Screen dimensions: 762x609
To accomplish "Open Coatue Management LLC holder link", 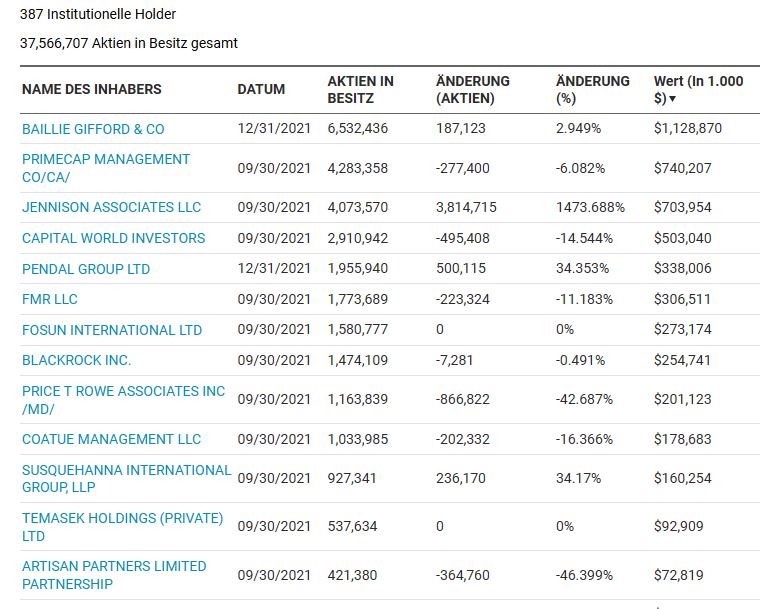I will [111, 439].
